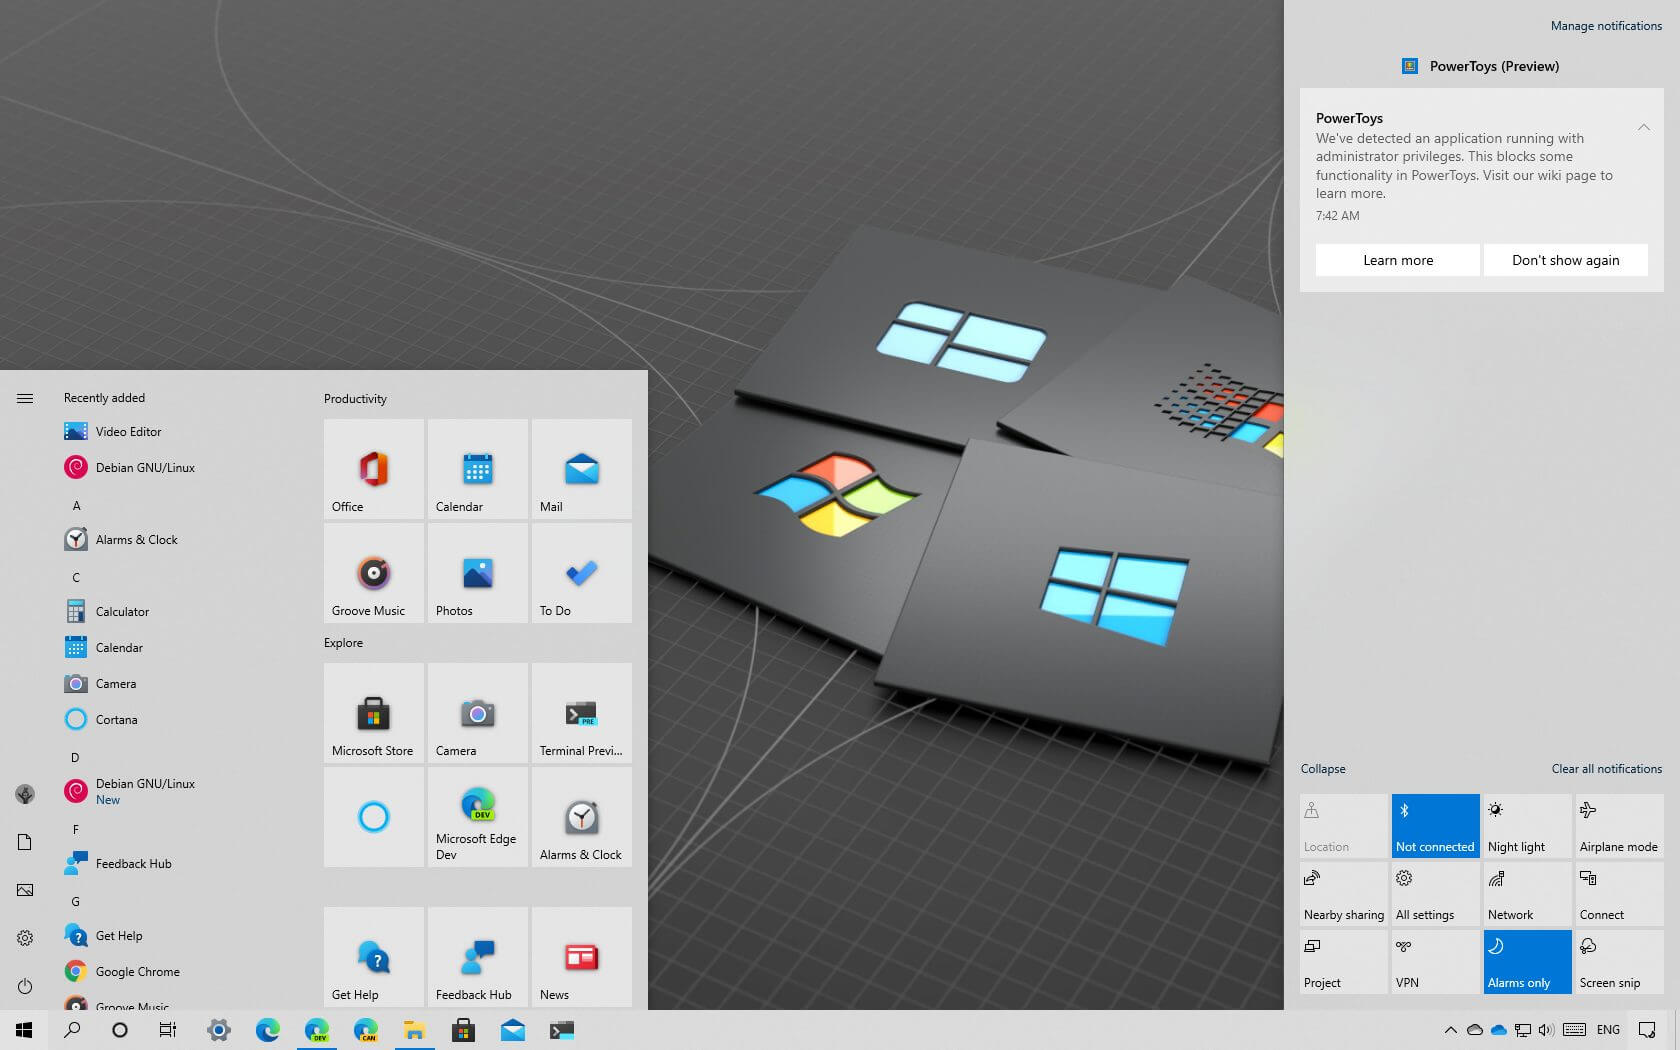
Task: Click Clear all notifications link
Action: (1606, 769)
